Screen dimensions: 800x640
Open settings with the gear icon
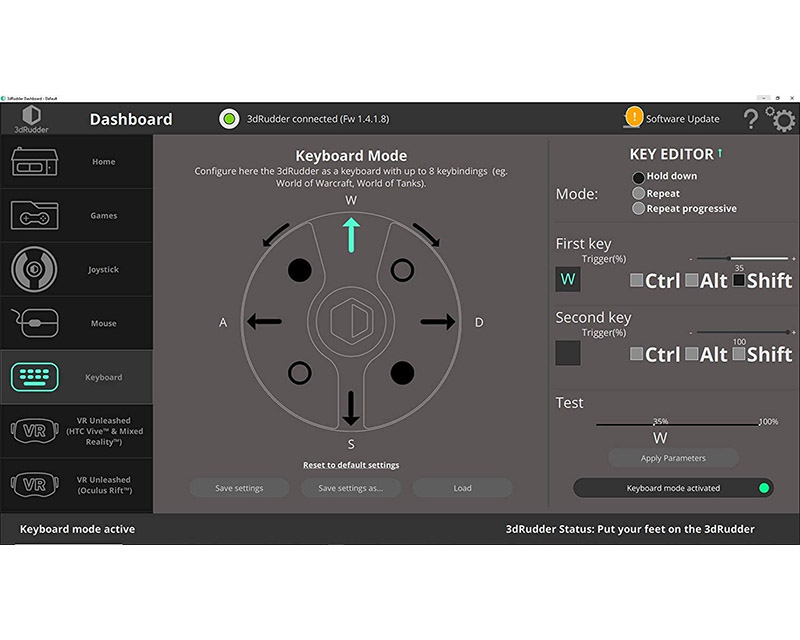point(781,119)
